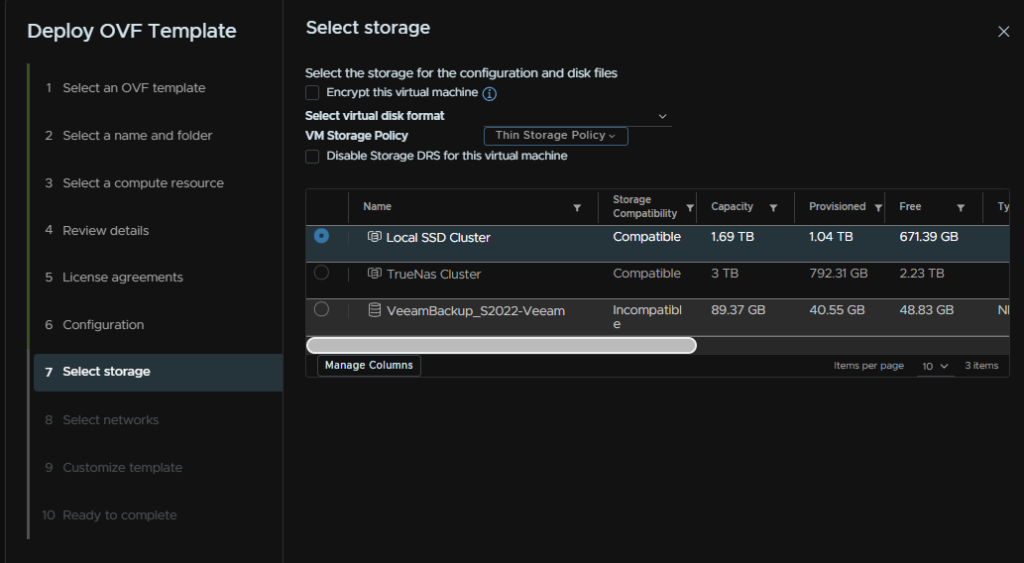Open the Thin Storage Policy dropdown
The height and width of the screenshot is (563, 1024).
tap(556, 135)
